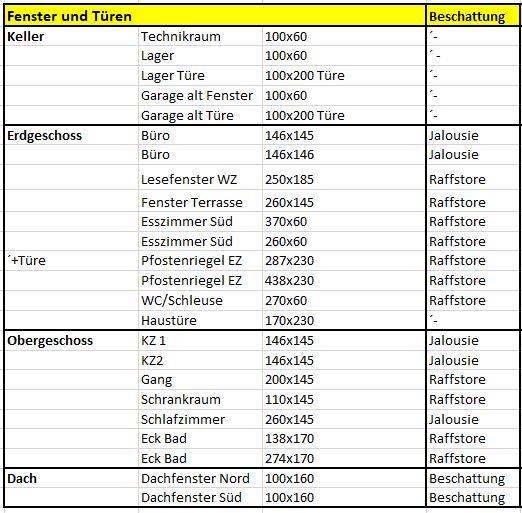Click the Dachfenster Nord cell
The image size is (522, 513).
tap(200, 478)
